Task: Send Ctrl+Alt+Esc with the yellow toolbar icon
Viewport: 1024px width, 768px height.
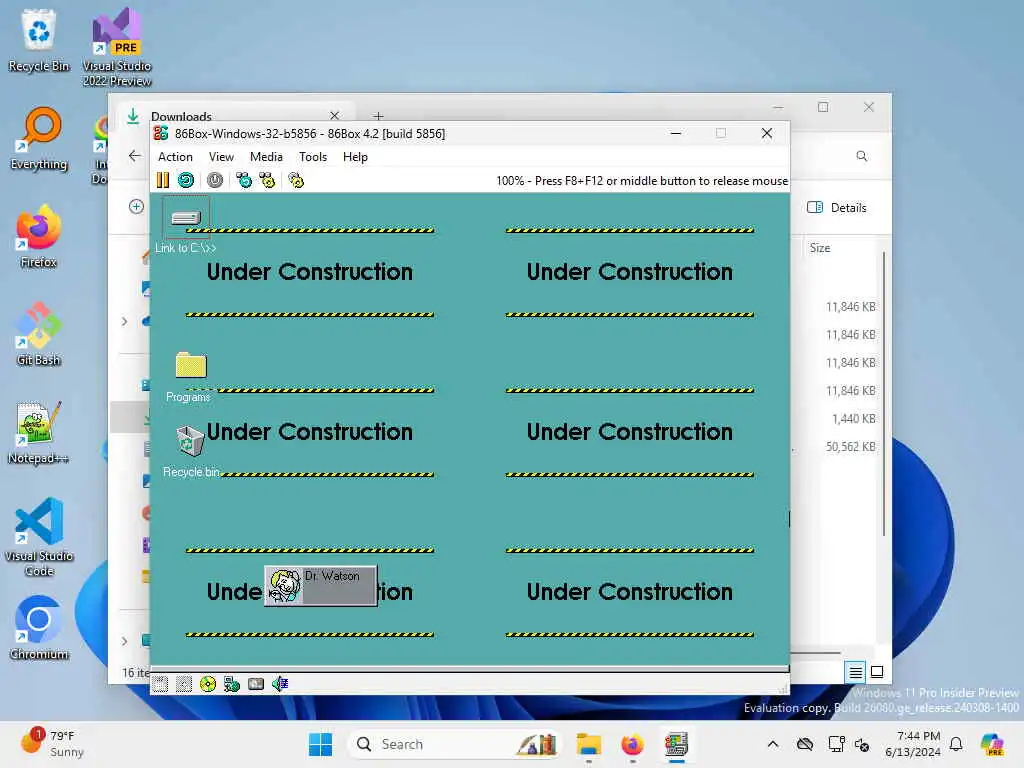Action: tap(267, 180)
